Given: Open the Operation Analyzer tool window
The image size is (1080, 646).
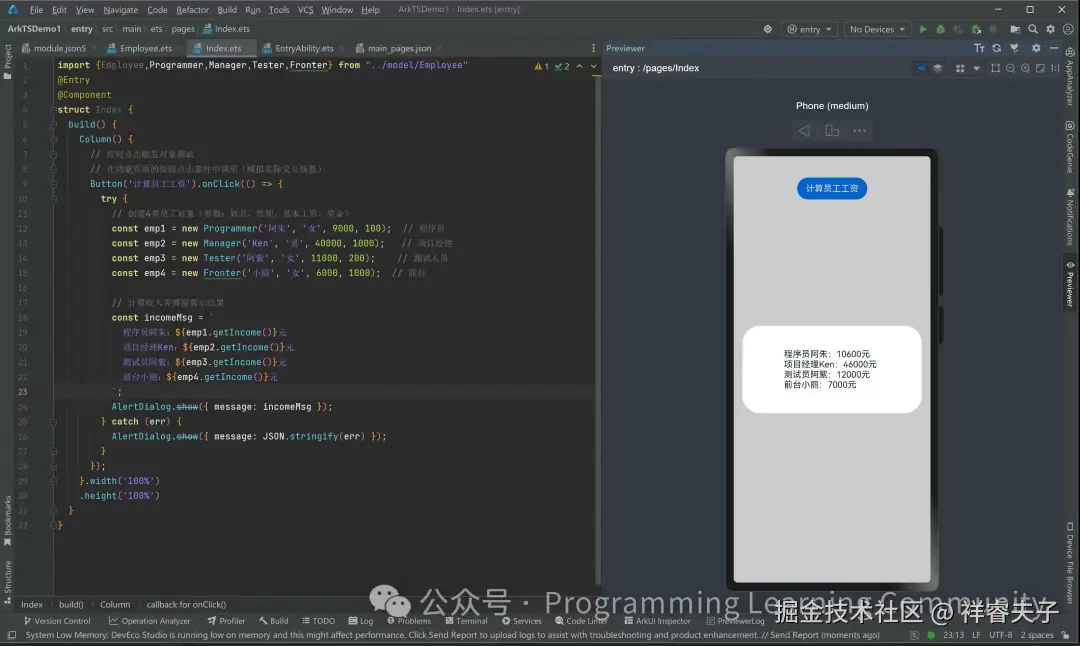Looking at the screenshot, I should [x=149, y=621].
